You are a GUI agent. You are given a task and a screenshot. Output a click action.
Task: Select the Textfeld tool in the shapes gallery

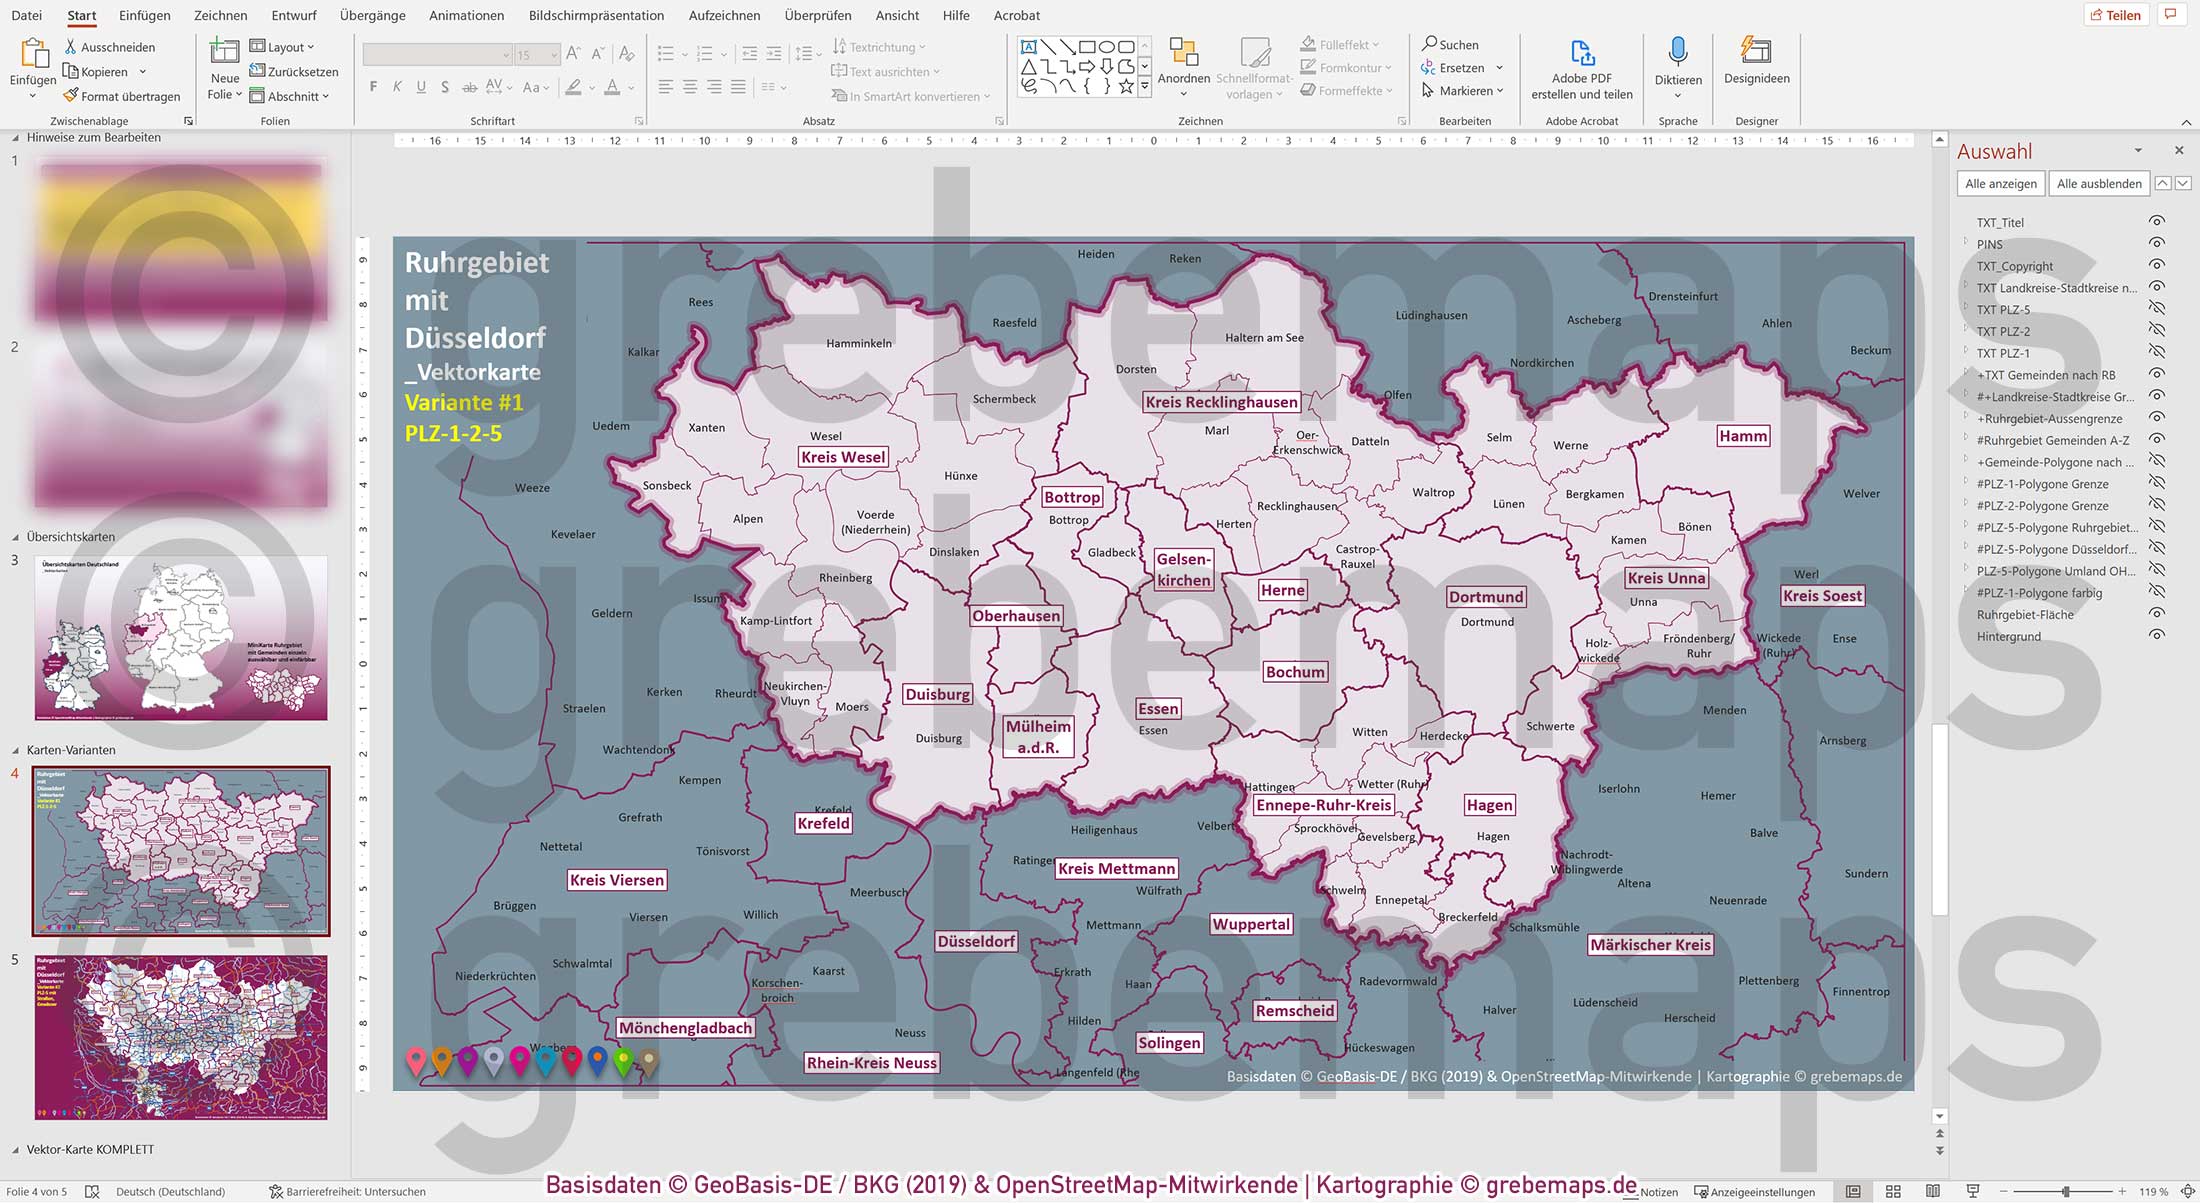point(1027,45)
